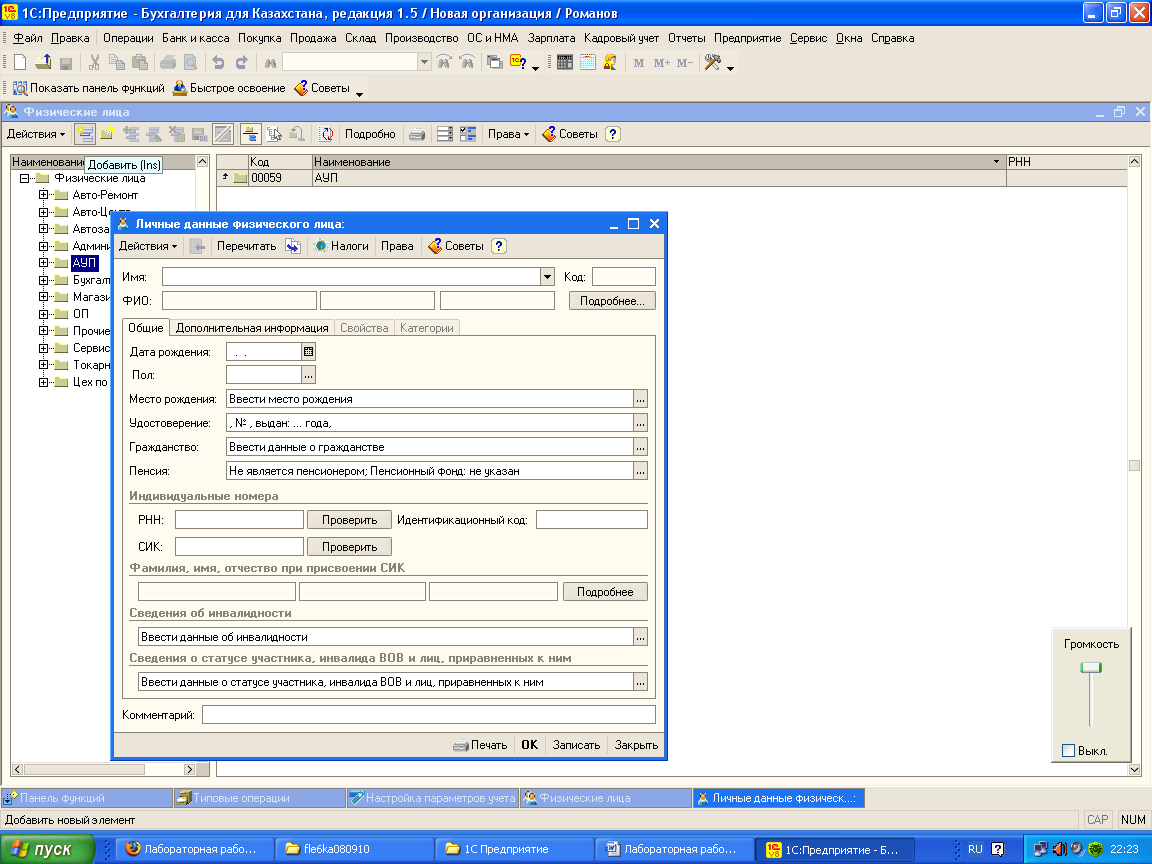Click the printer icon in Физические лица toolbar
This screenshot has height=864, width=1152.
click(417, 134)
